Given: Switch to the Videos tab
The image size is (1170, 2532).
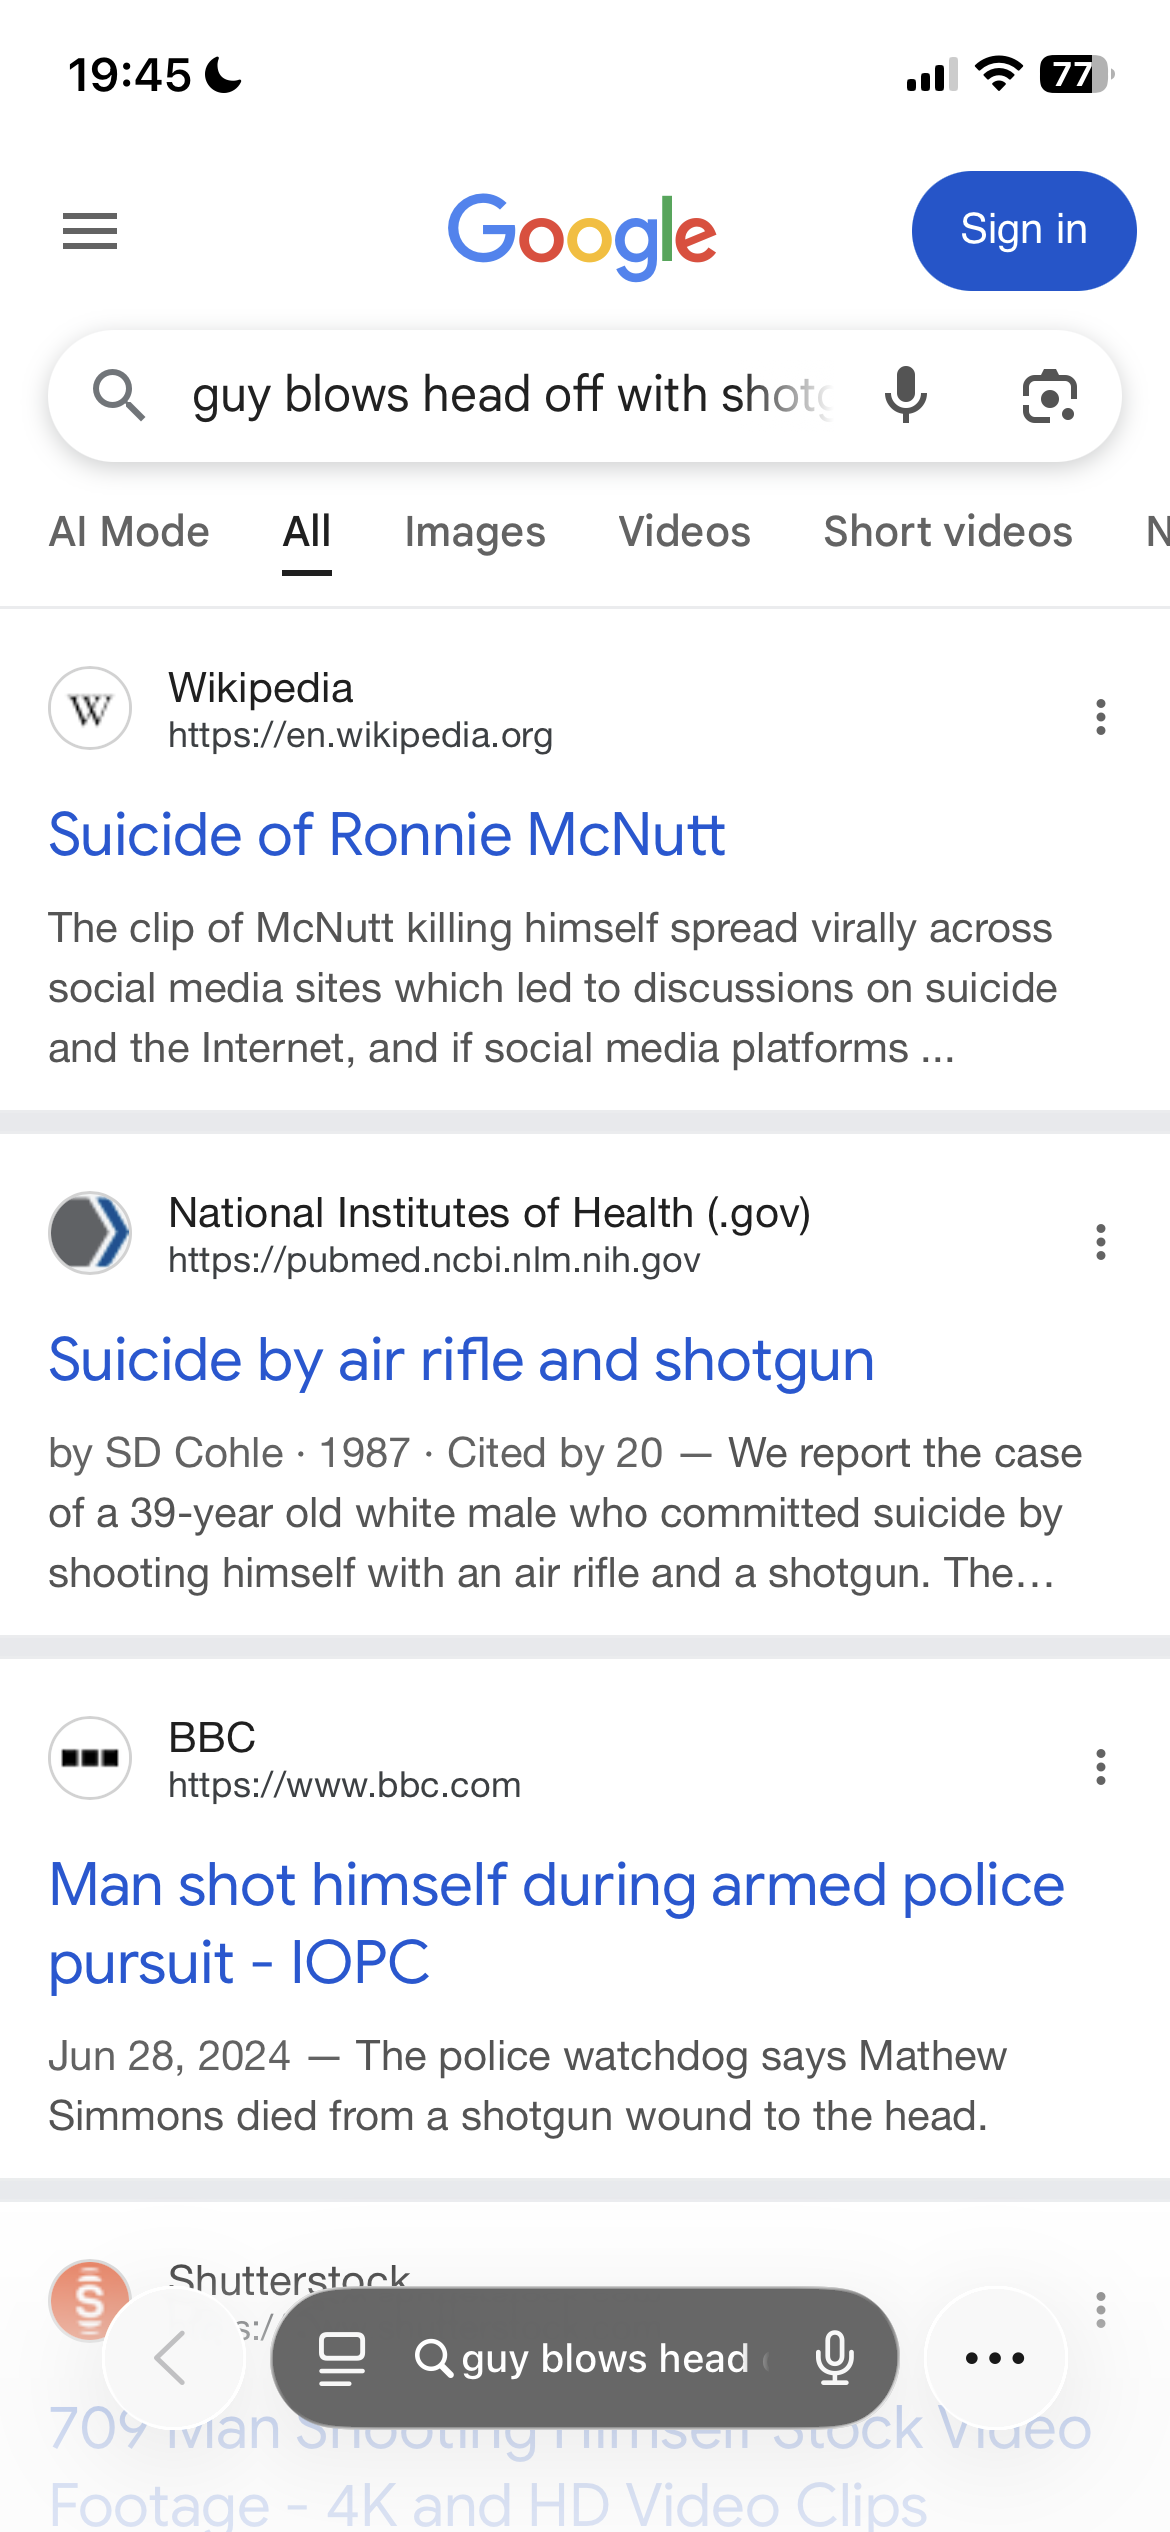Looking at the screenshot, I should click(x=684, y=532).
